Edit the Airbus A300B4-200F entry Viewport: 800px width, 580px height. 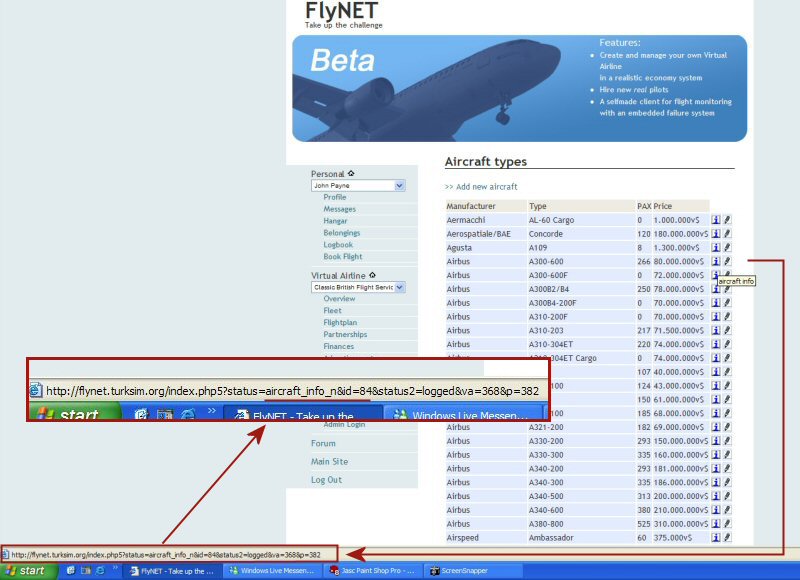(x=727, y=302)
